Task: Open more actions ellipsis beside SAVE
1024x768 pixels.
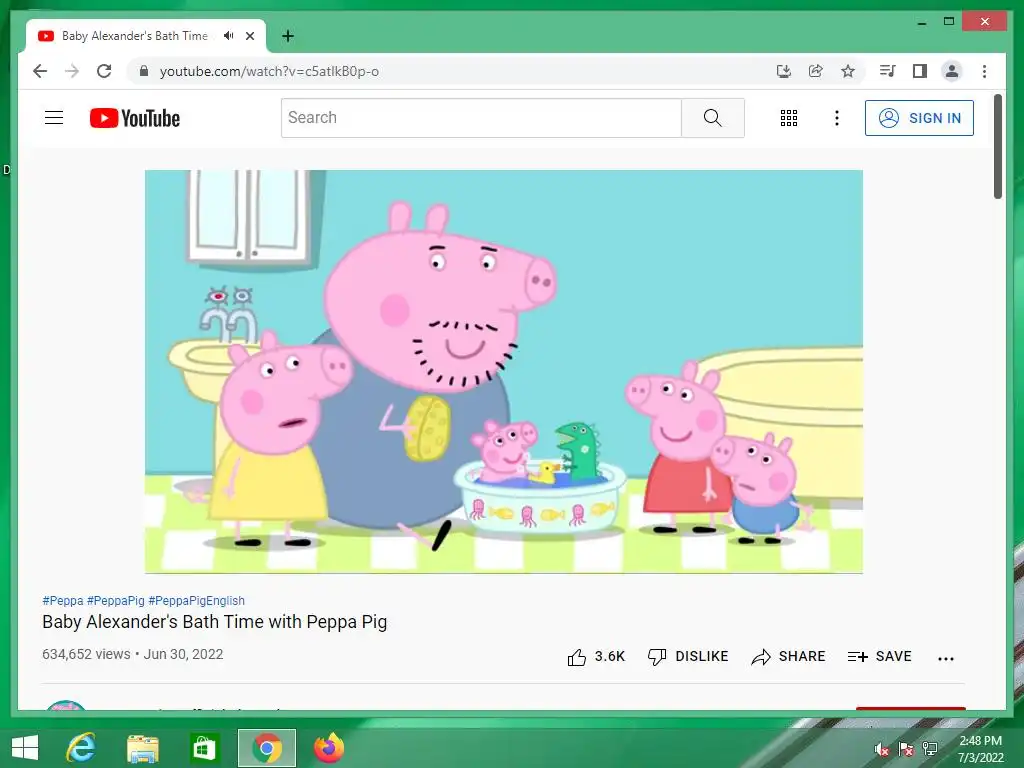Action: [x=946, y=658]
